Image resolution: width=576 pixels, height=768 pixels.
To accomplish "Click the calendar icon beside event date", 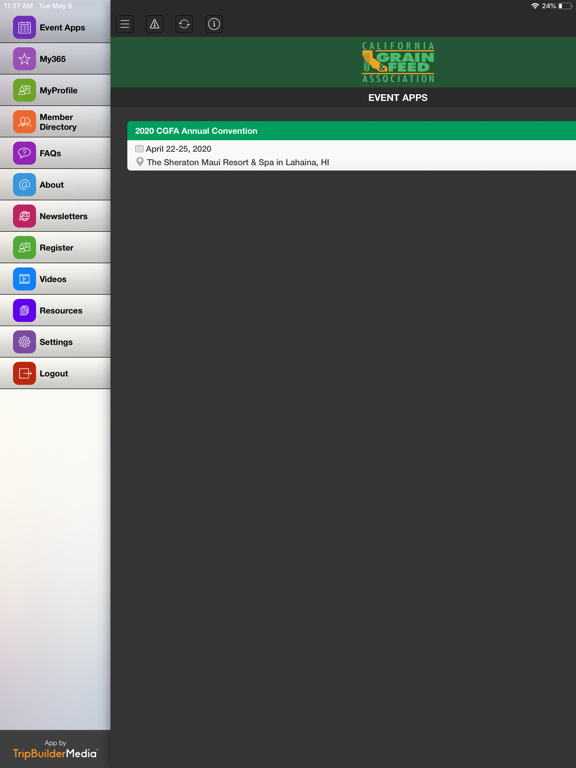I will pos(139,148).
